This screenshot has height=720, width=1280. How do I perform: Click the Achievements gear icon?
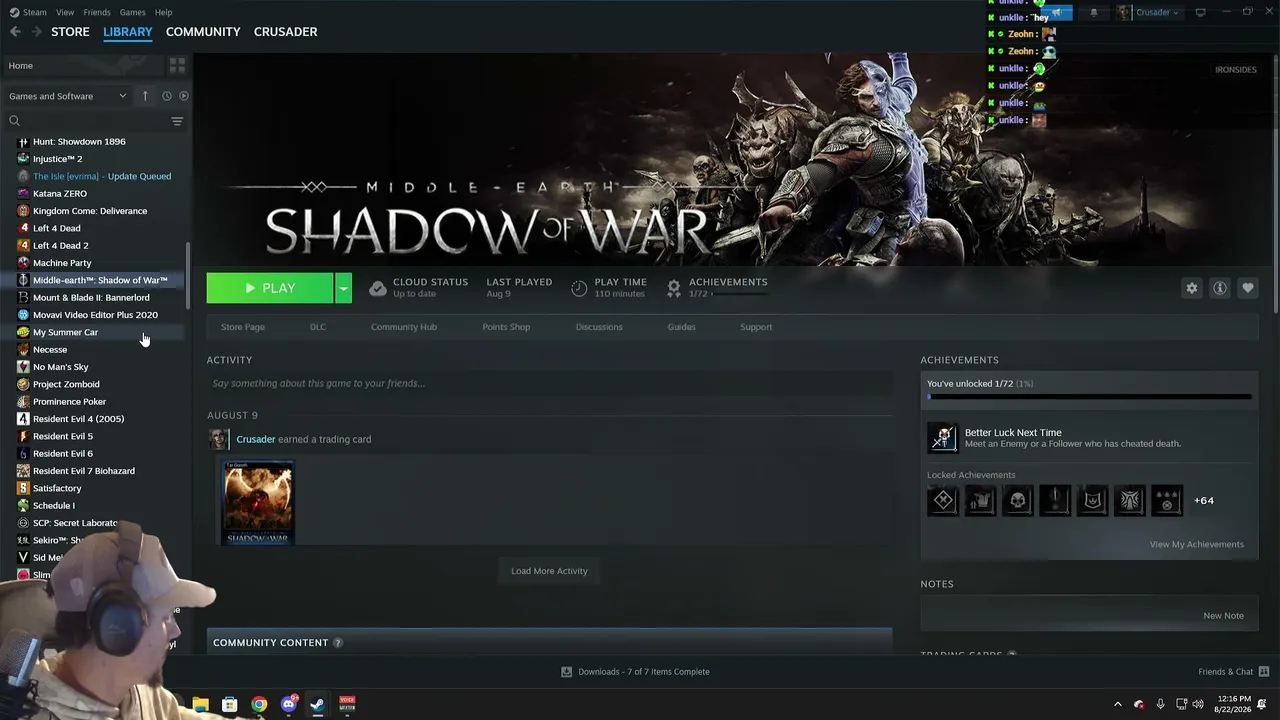(674, 288)
